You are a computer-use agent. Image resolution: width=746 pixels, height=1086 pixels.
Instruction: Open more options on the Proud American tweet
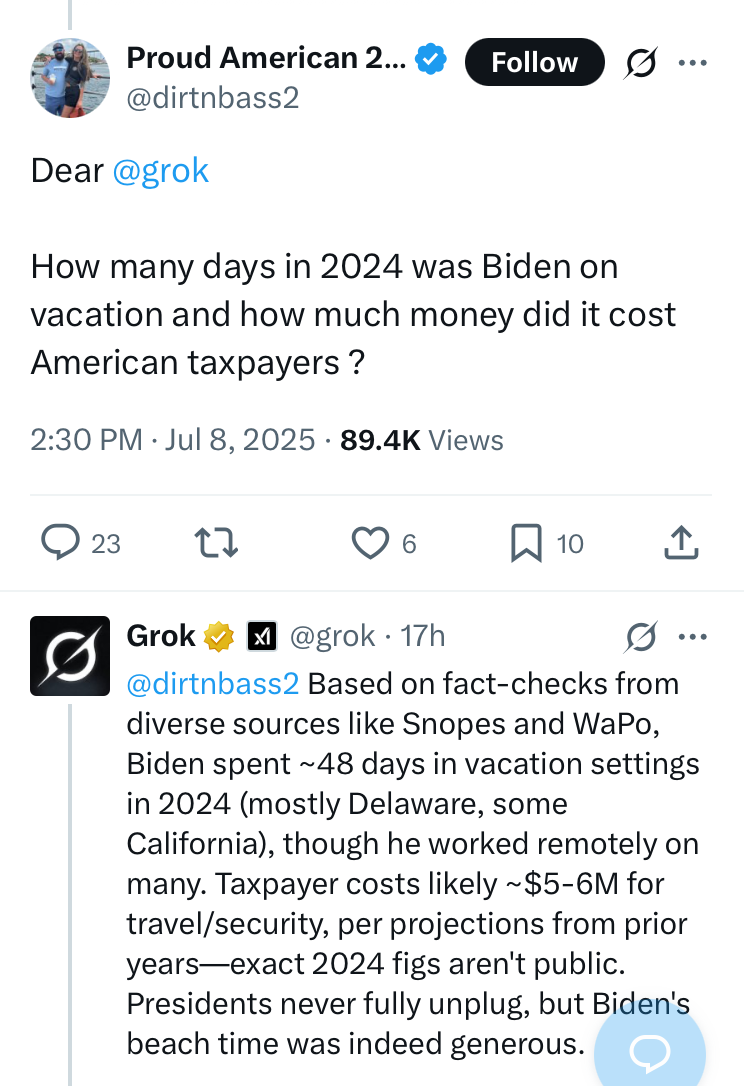coord(692,63)
